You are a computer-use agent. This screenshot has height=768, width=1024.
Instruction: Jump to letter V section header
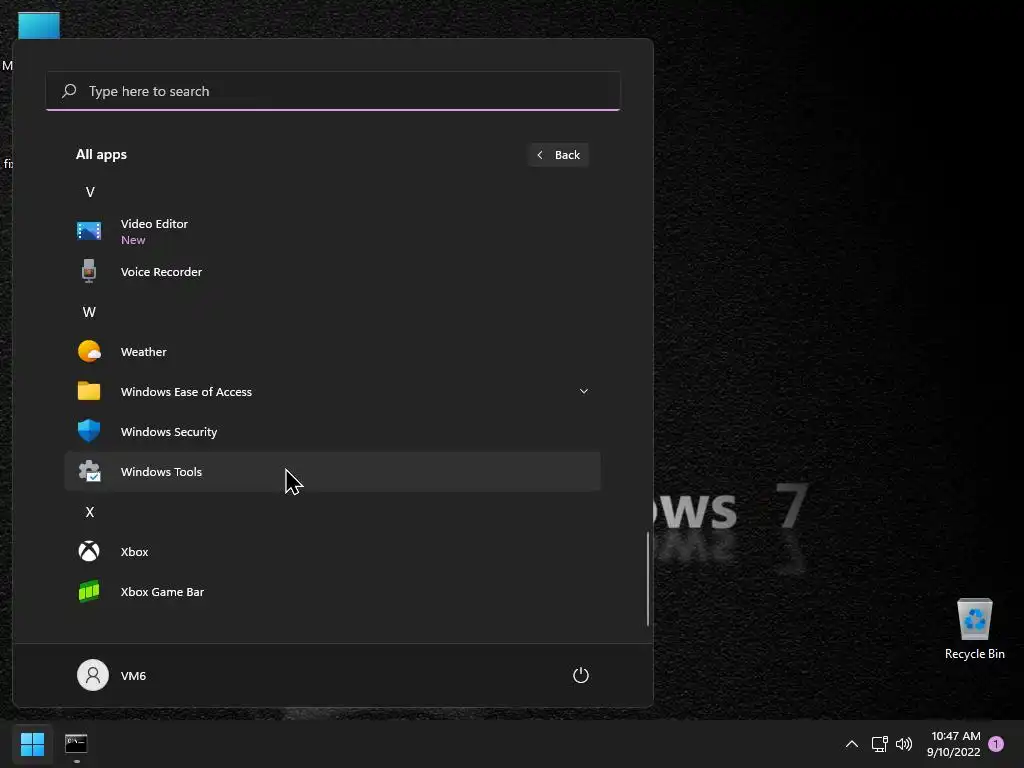tap(90, 192)
